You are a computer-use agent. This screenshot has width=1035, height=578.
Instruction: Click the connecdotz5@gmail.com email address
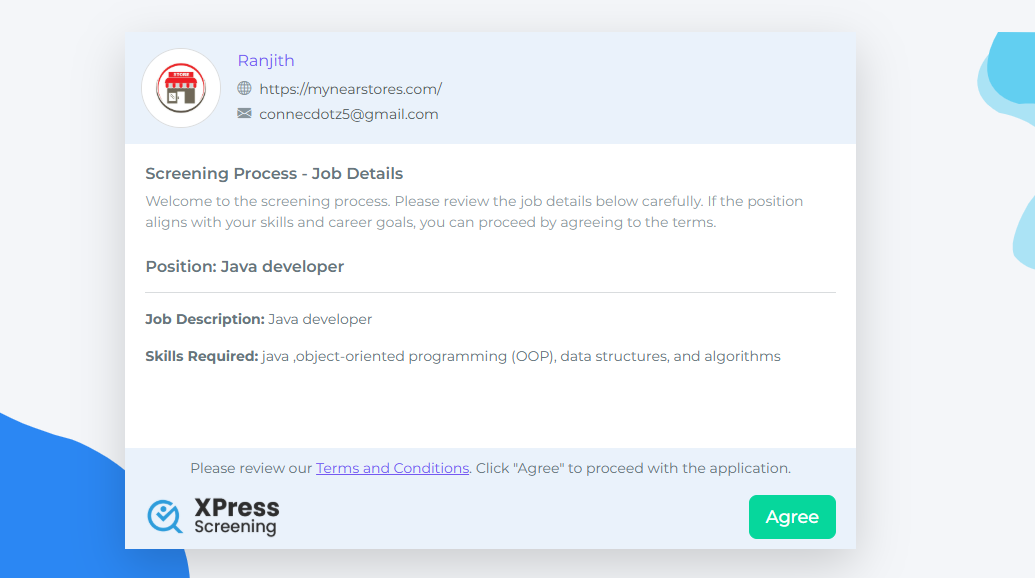[348, 114]
